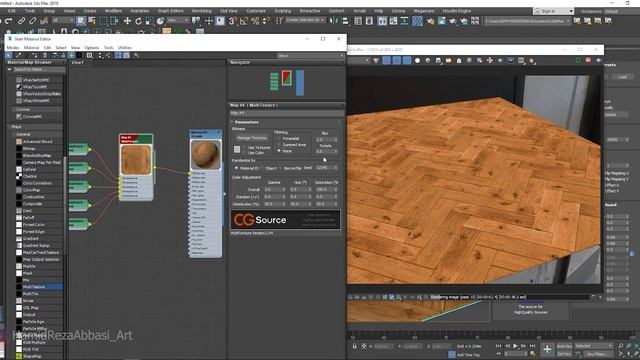640x360 pixels.
Task: Select the None filtering radio button
Action: (x=279, y=151)
